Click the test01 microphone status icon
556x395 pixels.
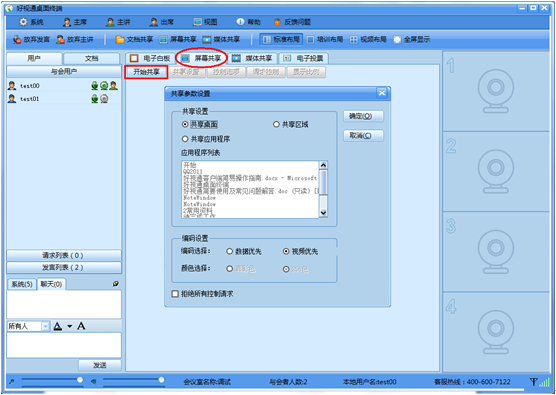point(95,99)
